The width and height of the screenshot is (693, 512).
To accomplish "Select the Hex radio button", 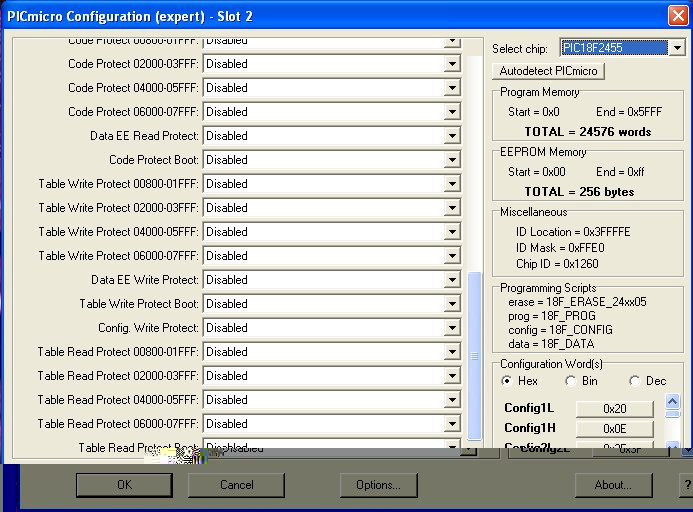I will coord(507,381).
